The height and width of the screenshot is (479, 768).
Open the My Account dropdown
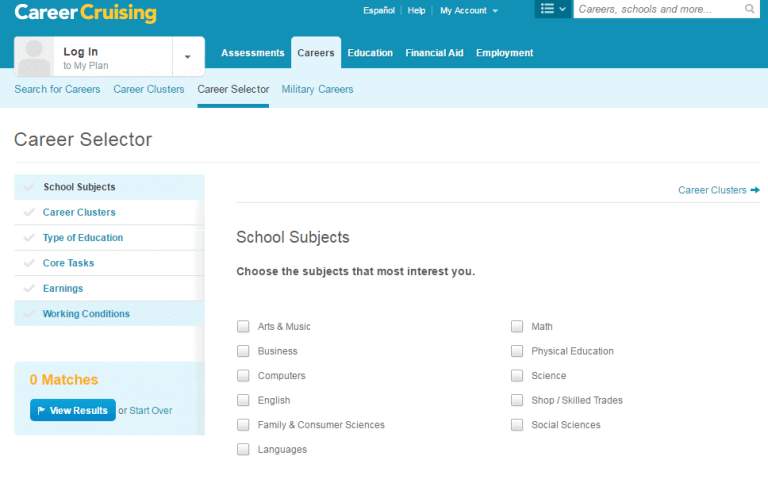[469, 10]
